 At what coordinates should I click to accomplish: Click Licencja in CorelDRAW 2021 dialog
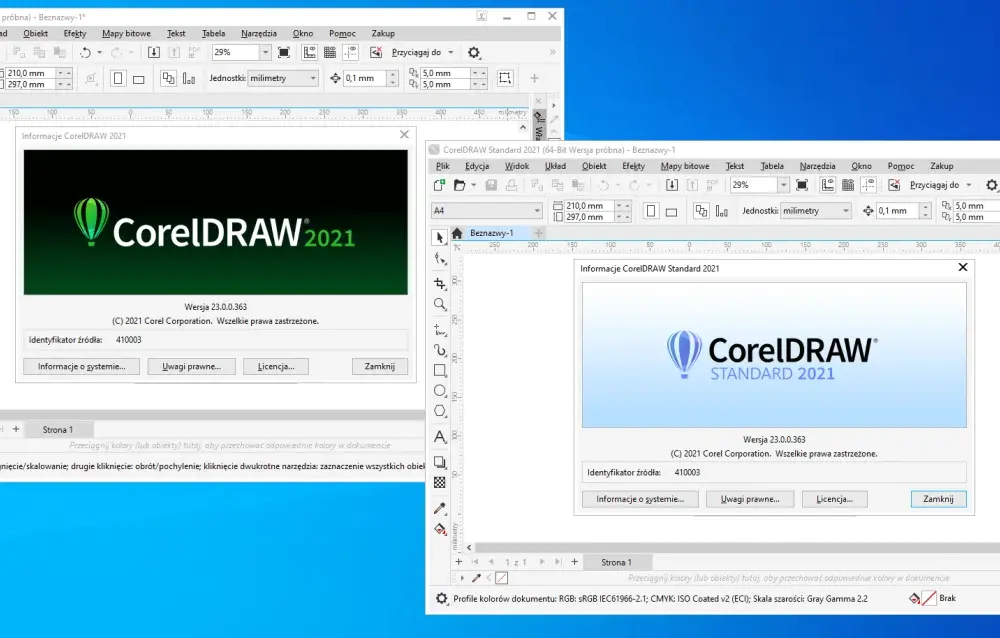pyautogui.click(x=276, y=366)
